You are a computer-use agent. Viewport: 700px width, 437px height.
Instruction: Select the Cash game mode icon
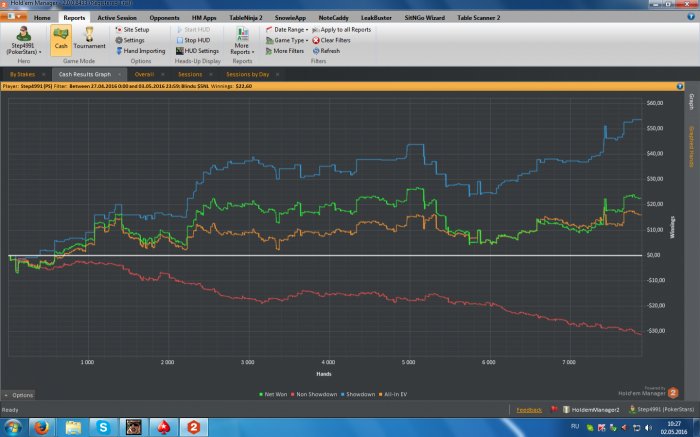pyautogui.click(x=60, y=38)
